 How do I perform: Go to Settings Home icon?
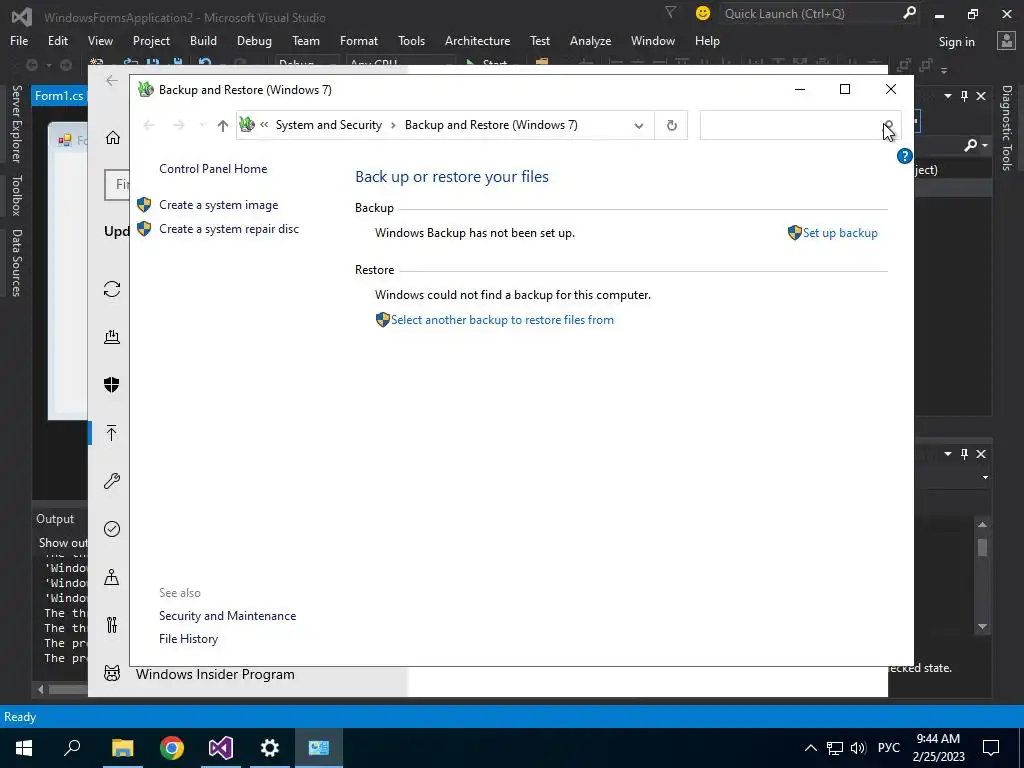[113, 137]
